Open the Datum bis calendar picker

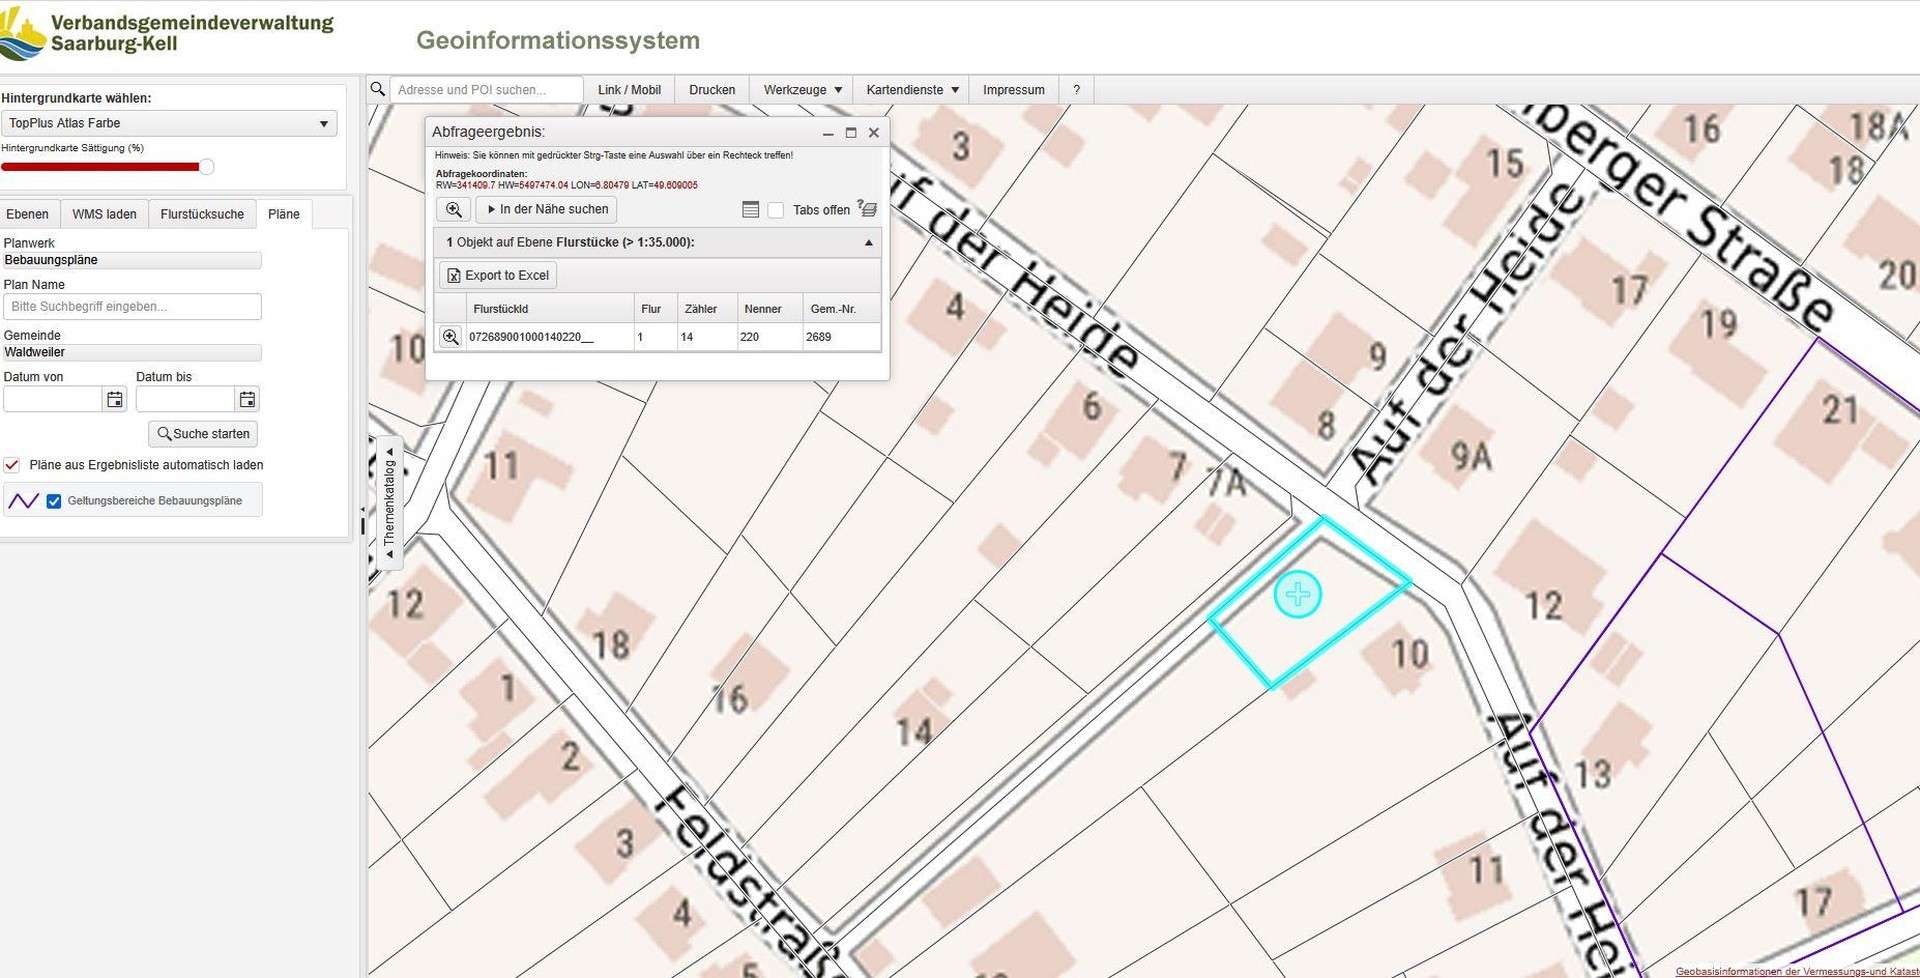click(247, 400)
